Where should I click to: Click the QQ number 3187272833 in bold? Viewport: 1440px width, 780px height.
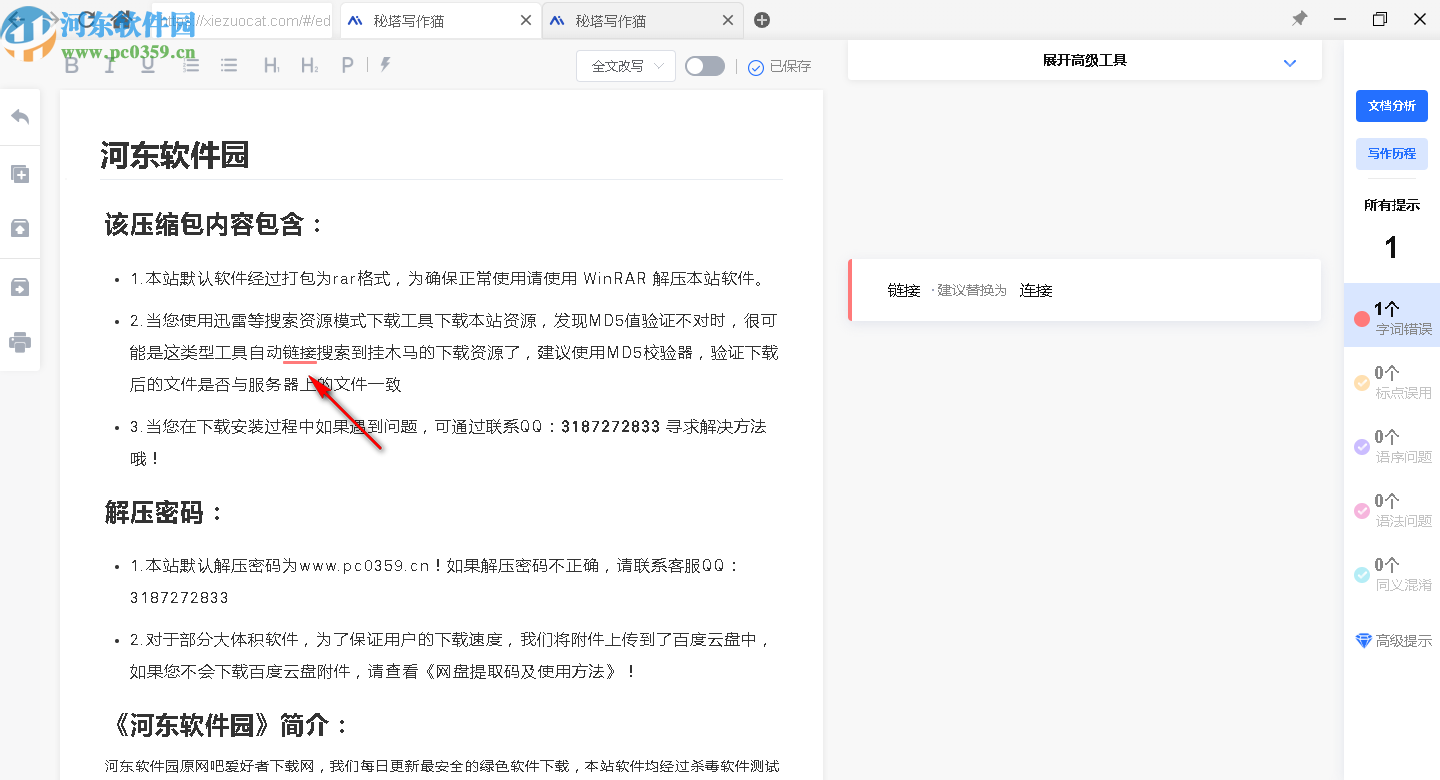click(x=611, y=427)
